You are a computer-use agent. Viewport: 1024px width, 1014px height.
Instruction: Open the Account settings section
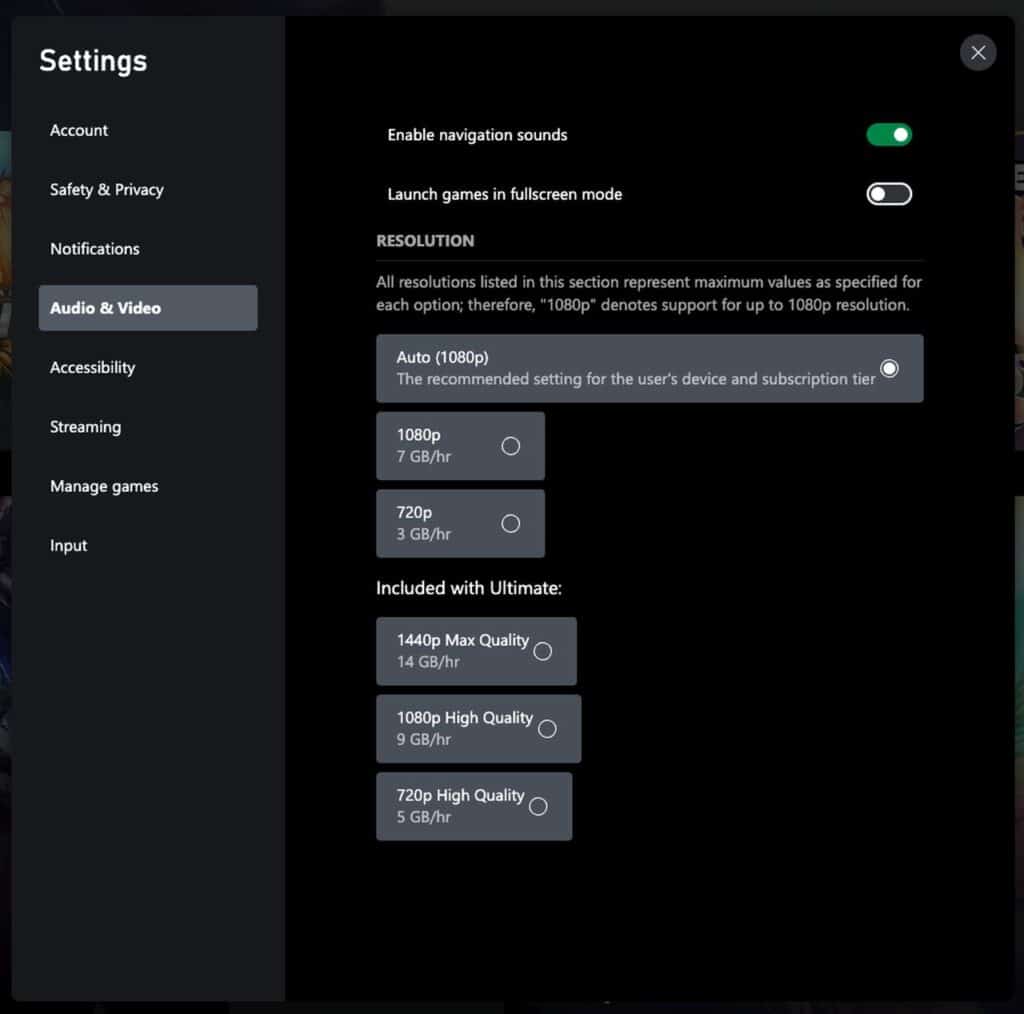coord(79,130)
